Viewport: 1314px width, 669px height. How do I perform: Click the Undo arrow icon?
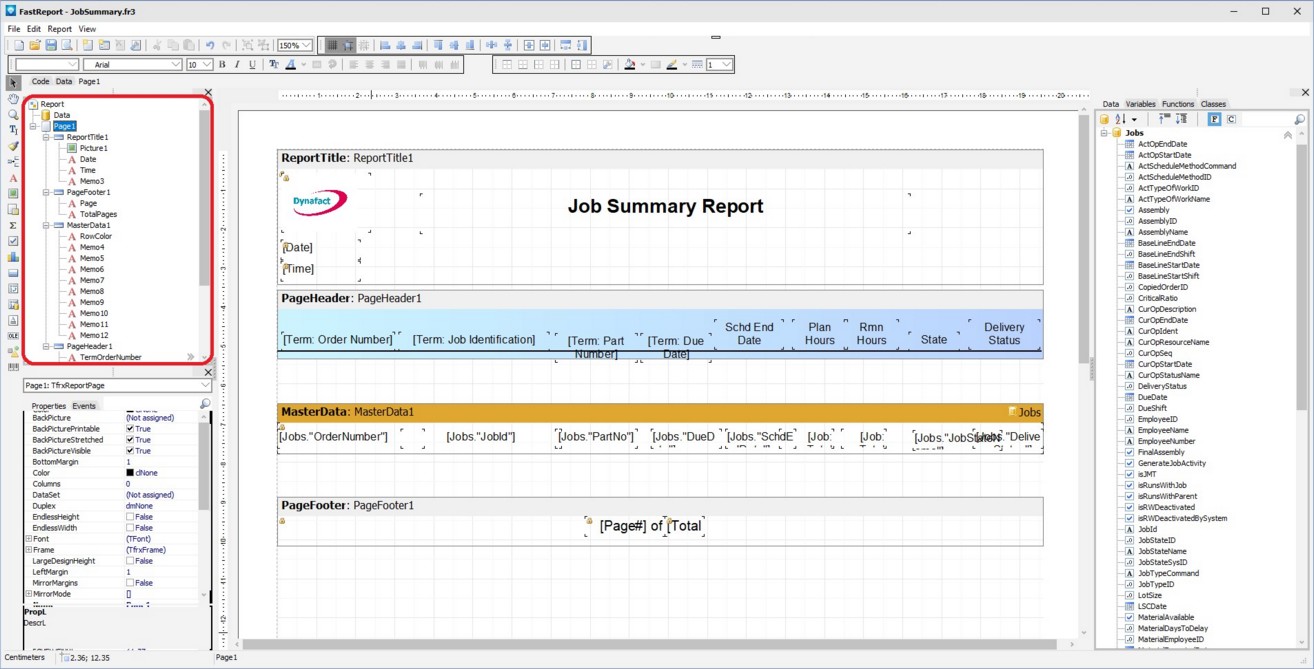(x=210, y=45)
